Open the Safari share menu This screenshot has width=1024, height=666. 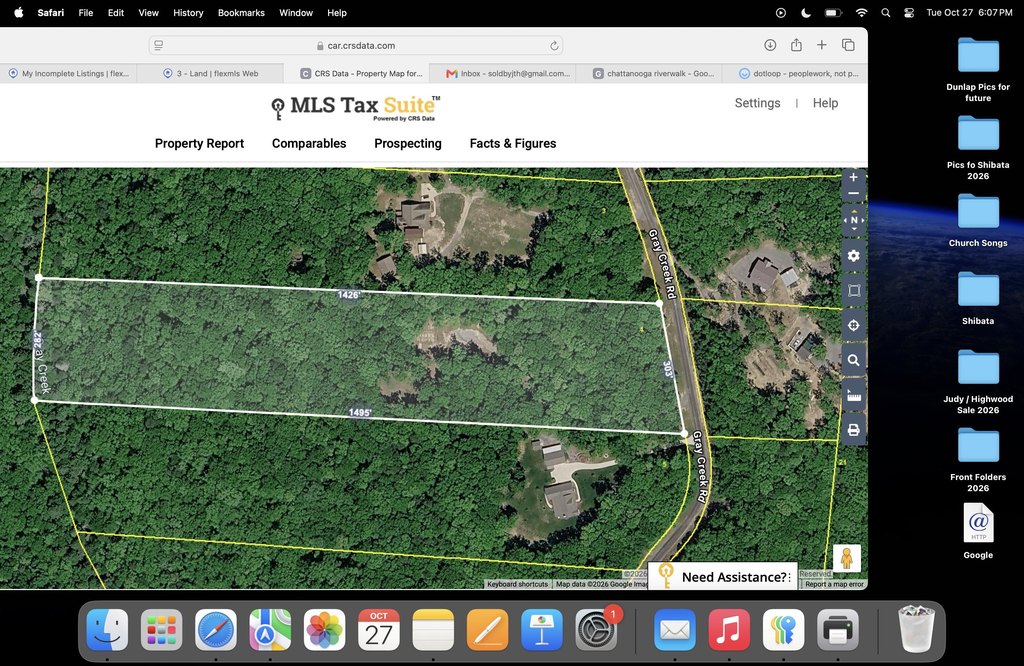[x=796, y=45]
